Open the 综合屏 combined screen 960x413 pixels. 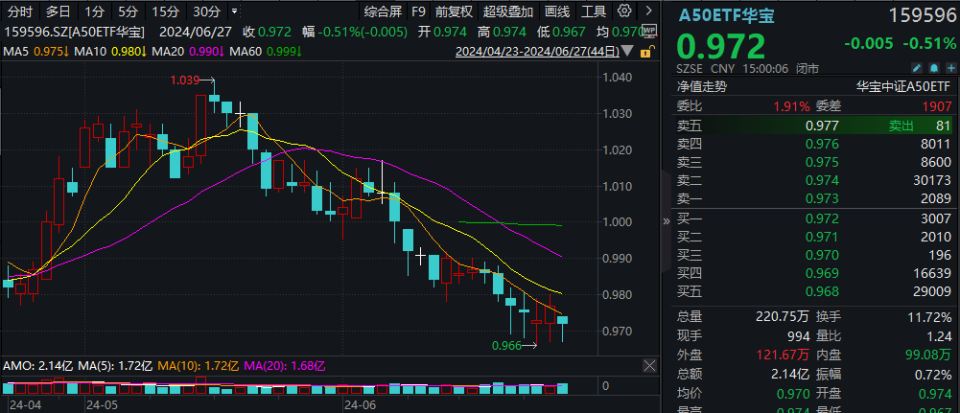383,11
